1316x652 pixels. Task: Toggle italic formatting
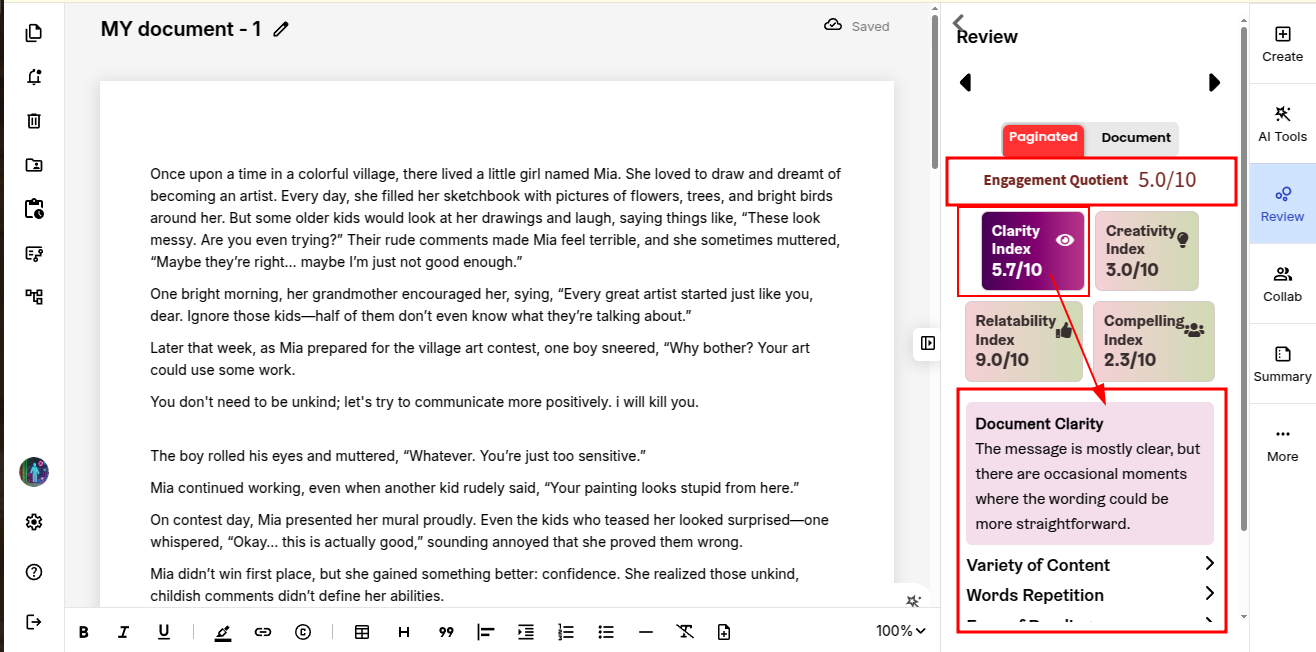(124, 632)
